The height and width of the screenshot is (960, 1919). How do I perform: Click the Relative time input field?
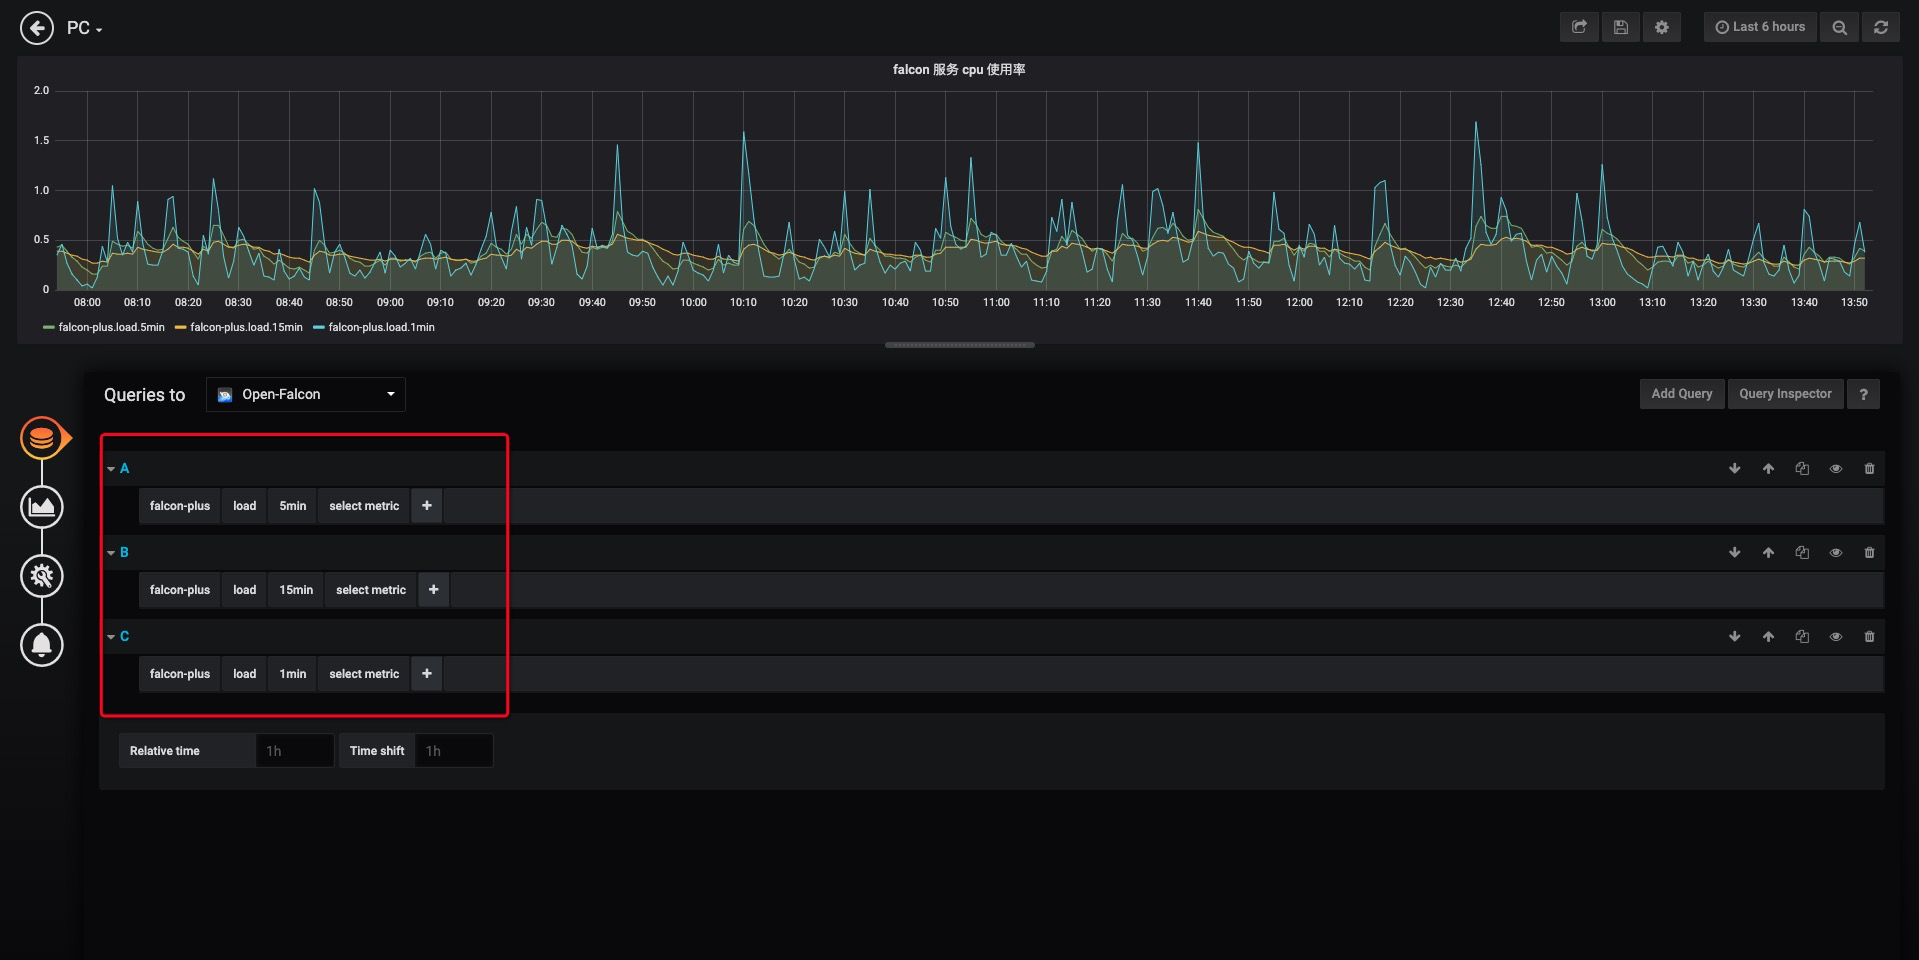294,751
